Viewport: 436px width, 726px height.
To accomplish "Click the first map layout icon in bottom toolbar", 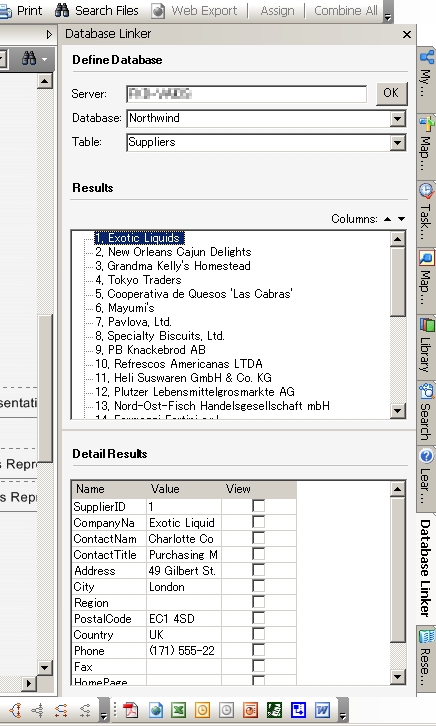I will [16, 710].
